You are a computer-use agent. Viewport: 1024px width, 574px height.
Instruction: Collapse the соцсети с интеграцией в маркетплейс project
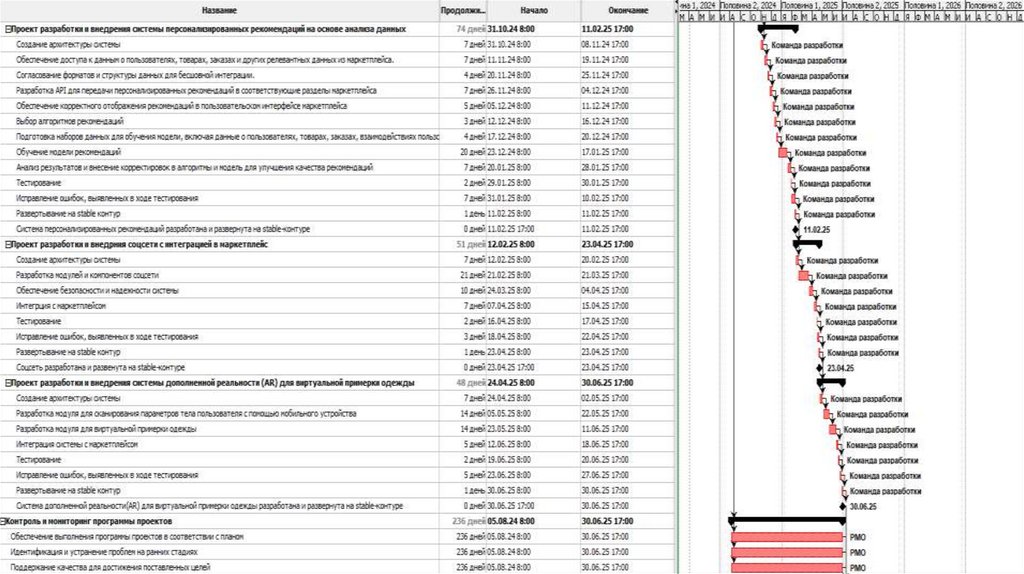8,245
